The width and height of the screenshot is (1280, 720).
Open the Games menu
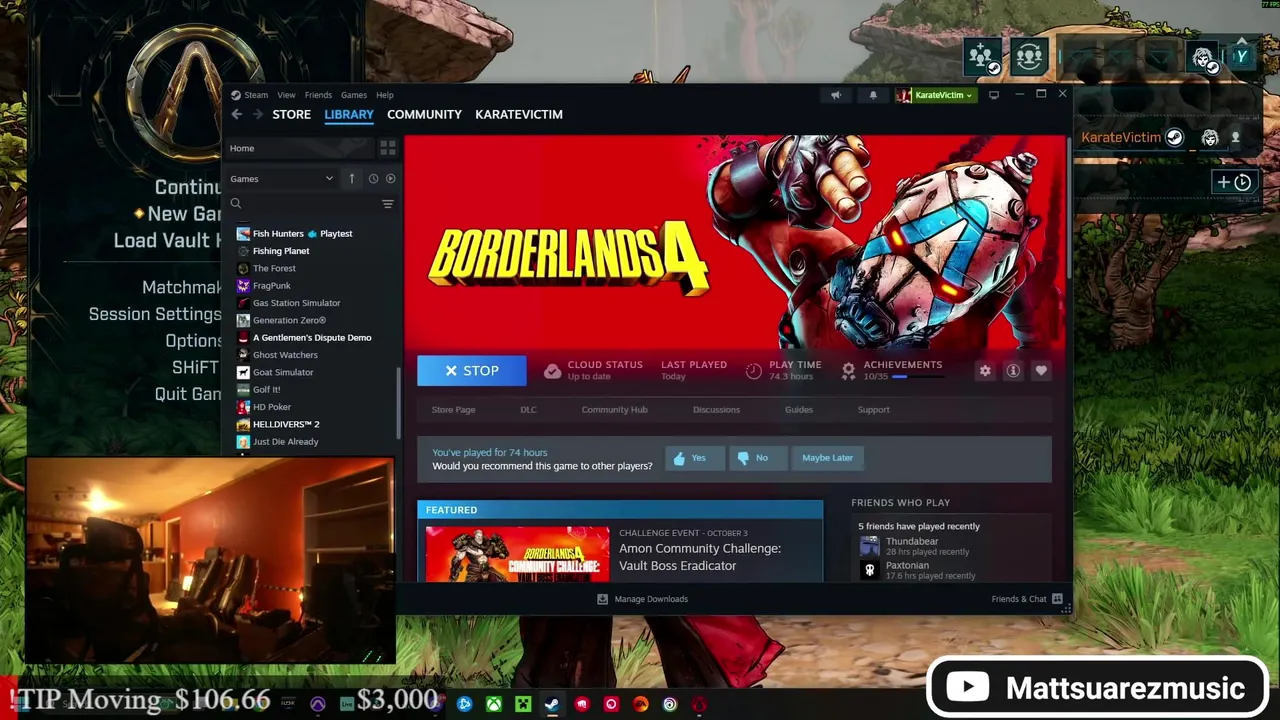coord(354,95)
